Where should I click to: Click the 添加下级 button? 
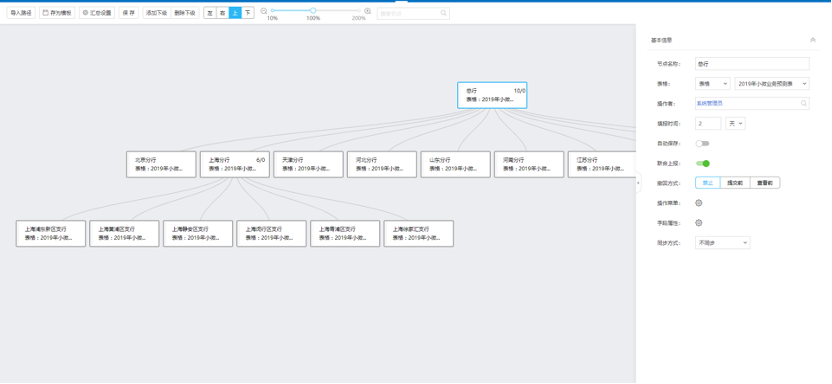pos(157,13)
